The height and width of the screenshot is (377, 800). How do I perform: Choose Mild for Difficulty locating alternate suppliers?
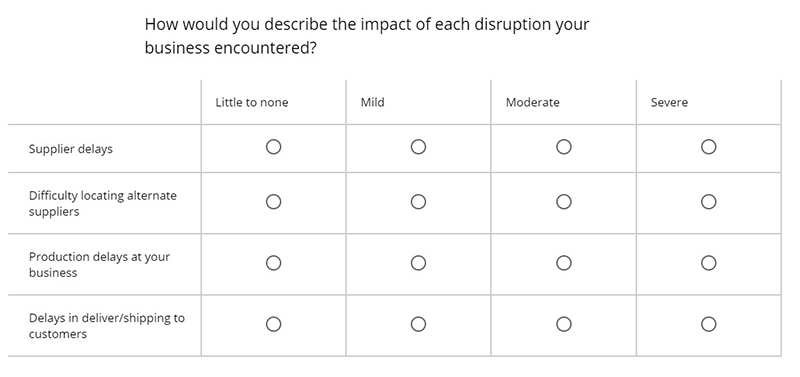pos(418,202)
